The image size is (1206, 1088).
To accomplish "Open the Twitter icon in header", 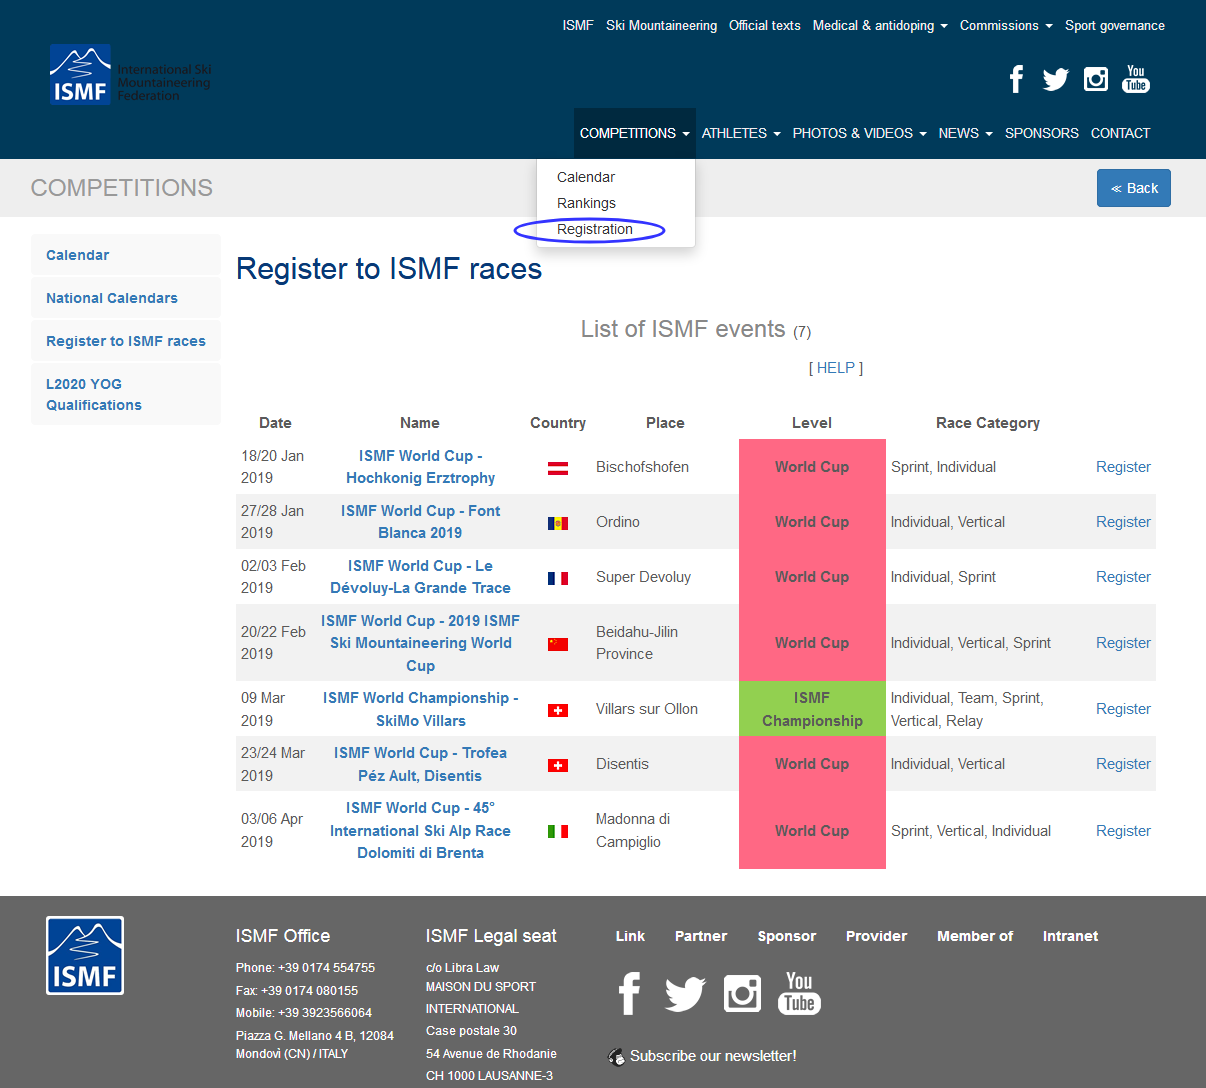I will (x=1055, y=79).
